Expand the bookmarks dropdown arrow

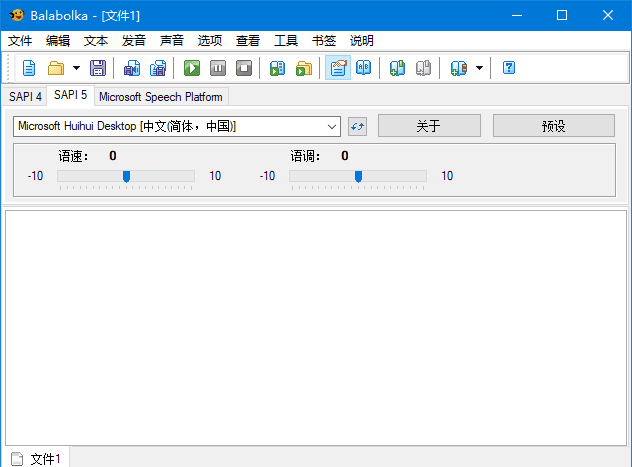479,68
